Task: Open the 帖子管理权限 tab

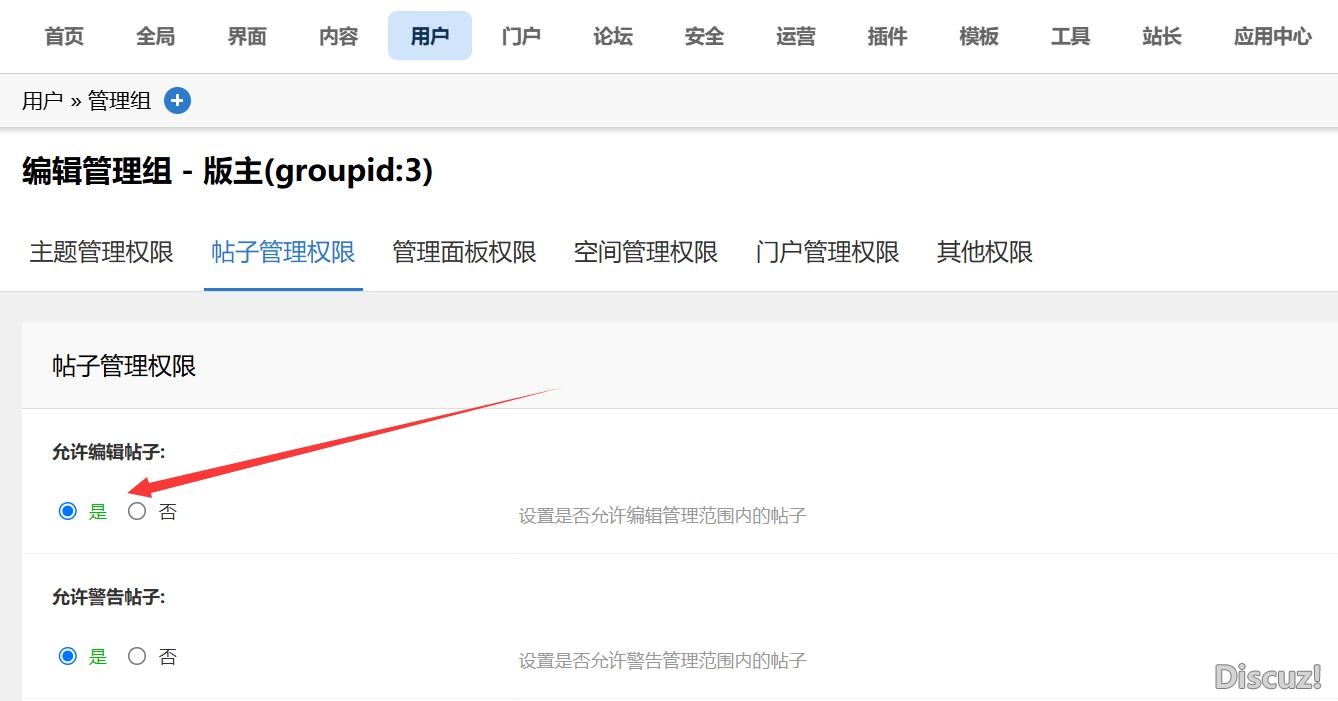Action: point(283,252)
